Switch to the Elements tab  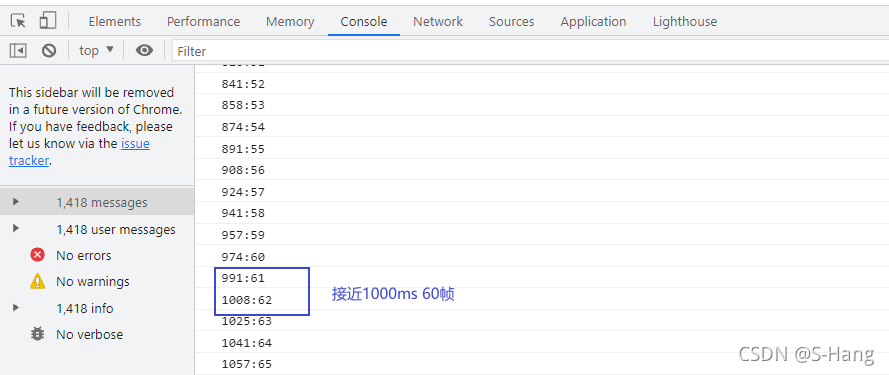coord(115,22)
